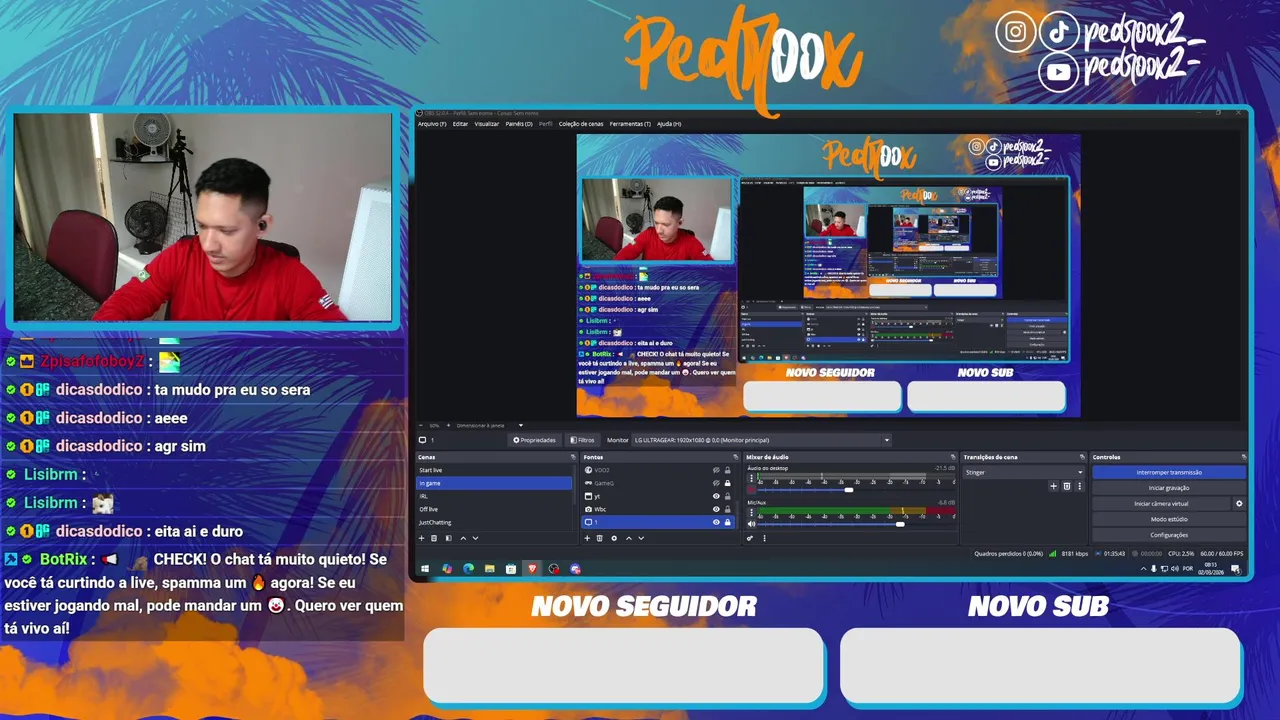The width and height of the screenshot is (1280, 720).
Task: Open the Stinger transition dropdown
Action: tap(1023, 472)
